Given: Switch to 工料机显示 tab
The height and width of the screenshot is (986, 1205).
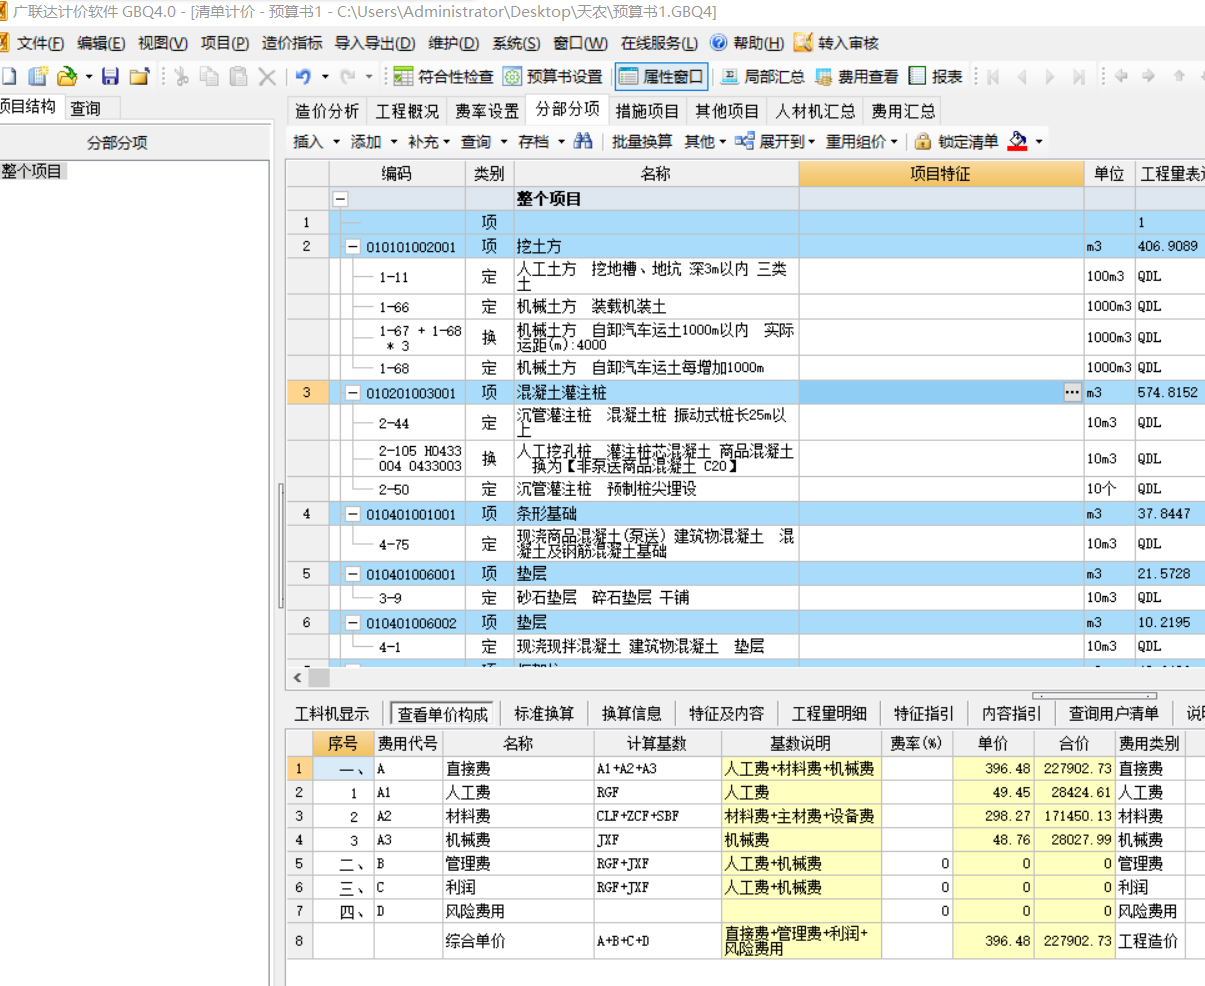Looking at the screenshot, I should pyautogui.click(x=332, y=713).
